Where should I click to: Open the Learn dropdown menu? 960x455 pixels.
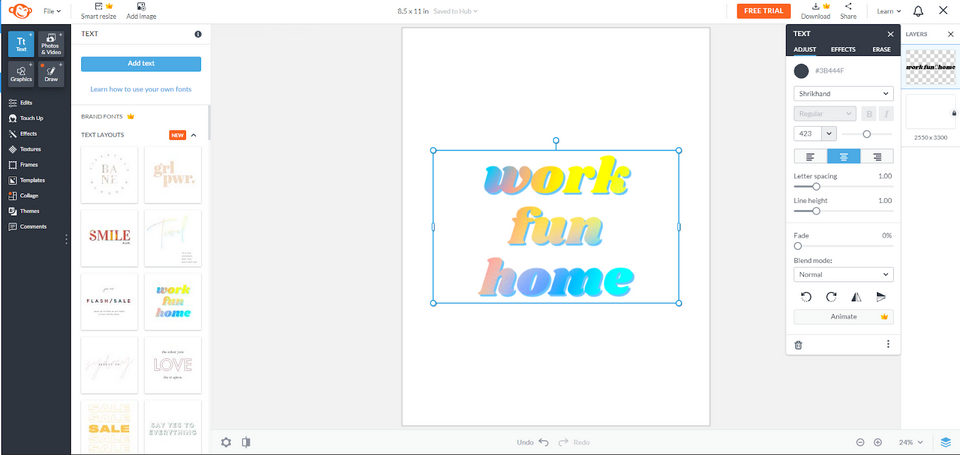tap(889, 11)
